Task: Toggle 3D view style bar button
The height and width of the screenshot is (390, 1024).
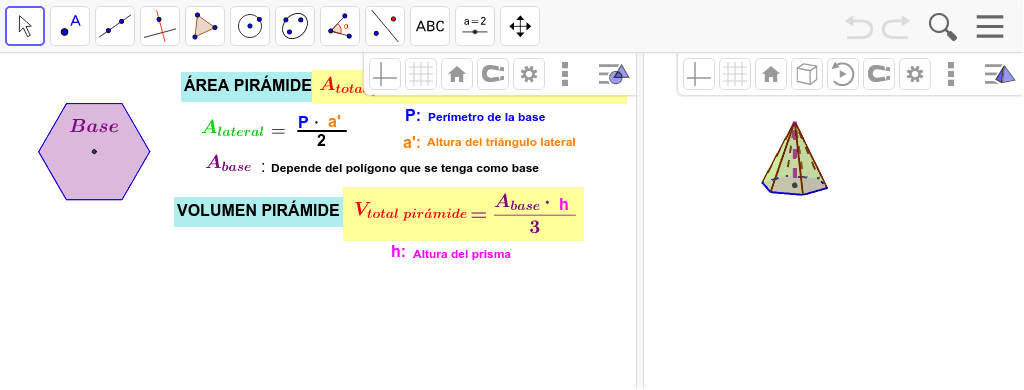Action: click(x=1000, y=74)
